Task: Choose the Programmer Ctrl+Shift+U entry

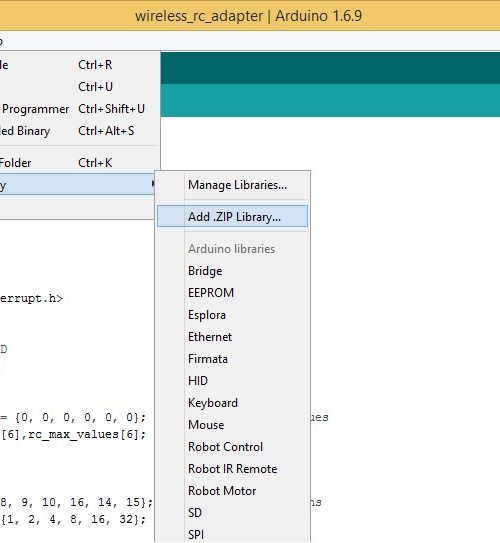Action: click(x=79, y=109)
